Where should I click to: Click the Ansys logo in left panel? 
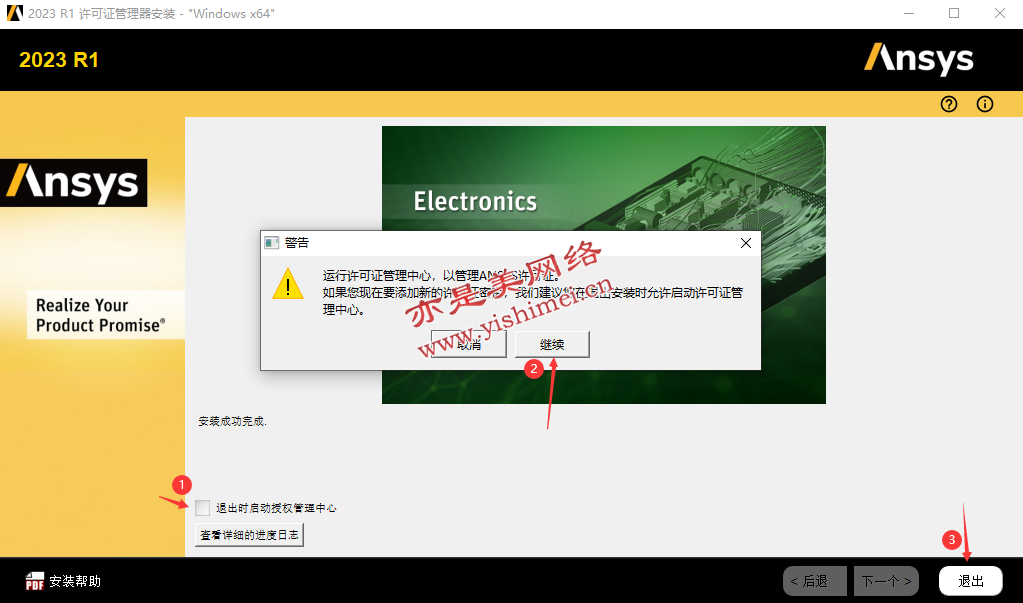[x=74, y=183]
